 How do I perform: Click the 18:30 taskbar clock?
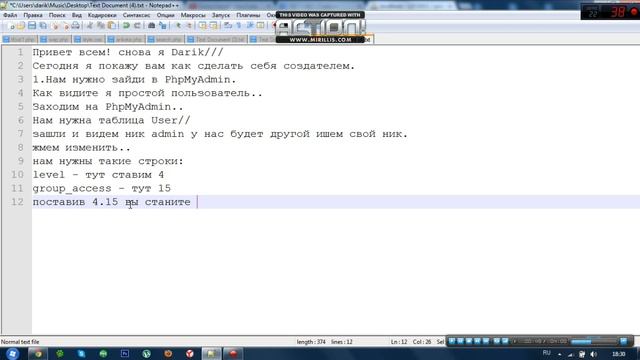[x=619, y=354]
